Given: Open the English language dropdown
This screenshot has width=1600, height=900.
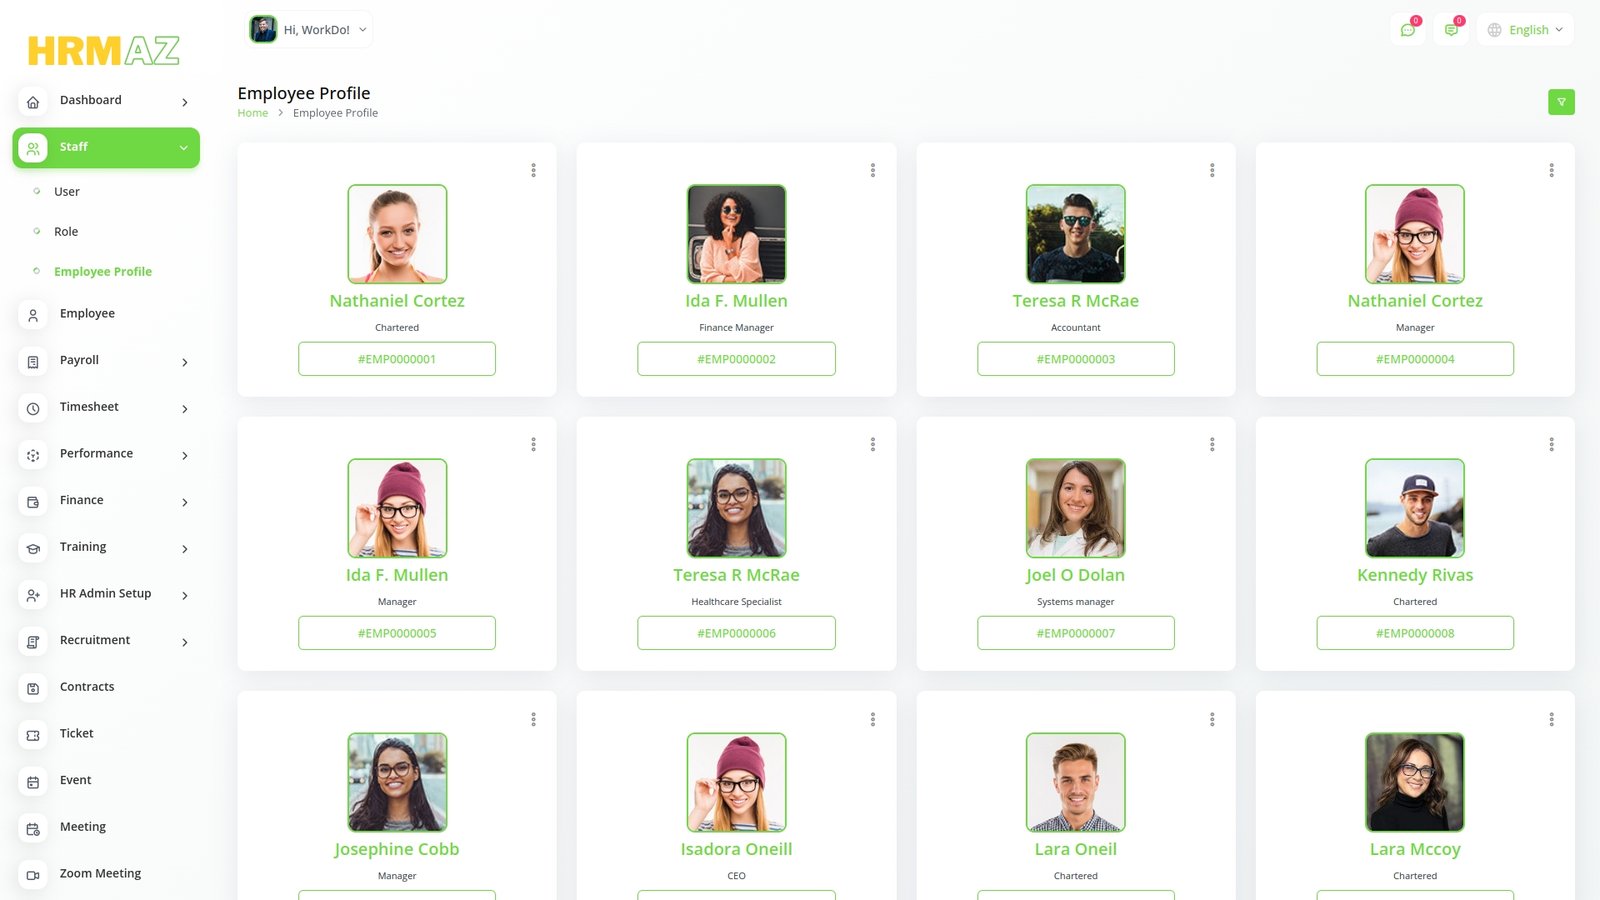Looking at the screenshot, I should coord(1525,30).
